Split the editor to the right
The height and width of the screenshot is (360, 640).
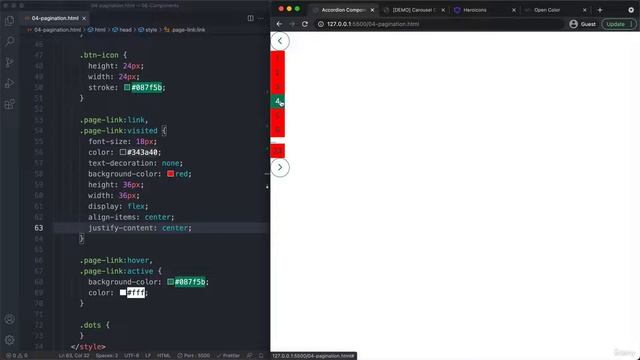250,18
